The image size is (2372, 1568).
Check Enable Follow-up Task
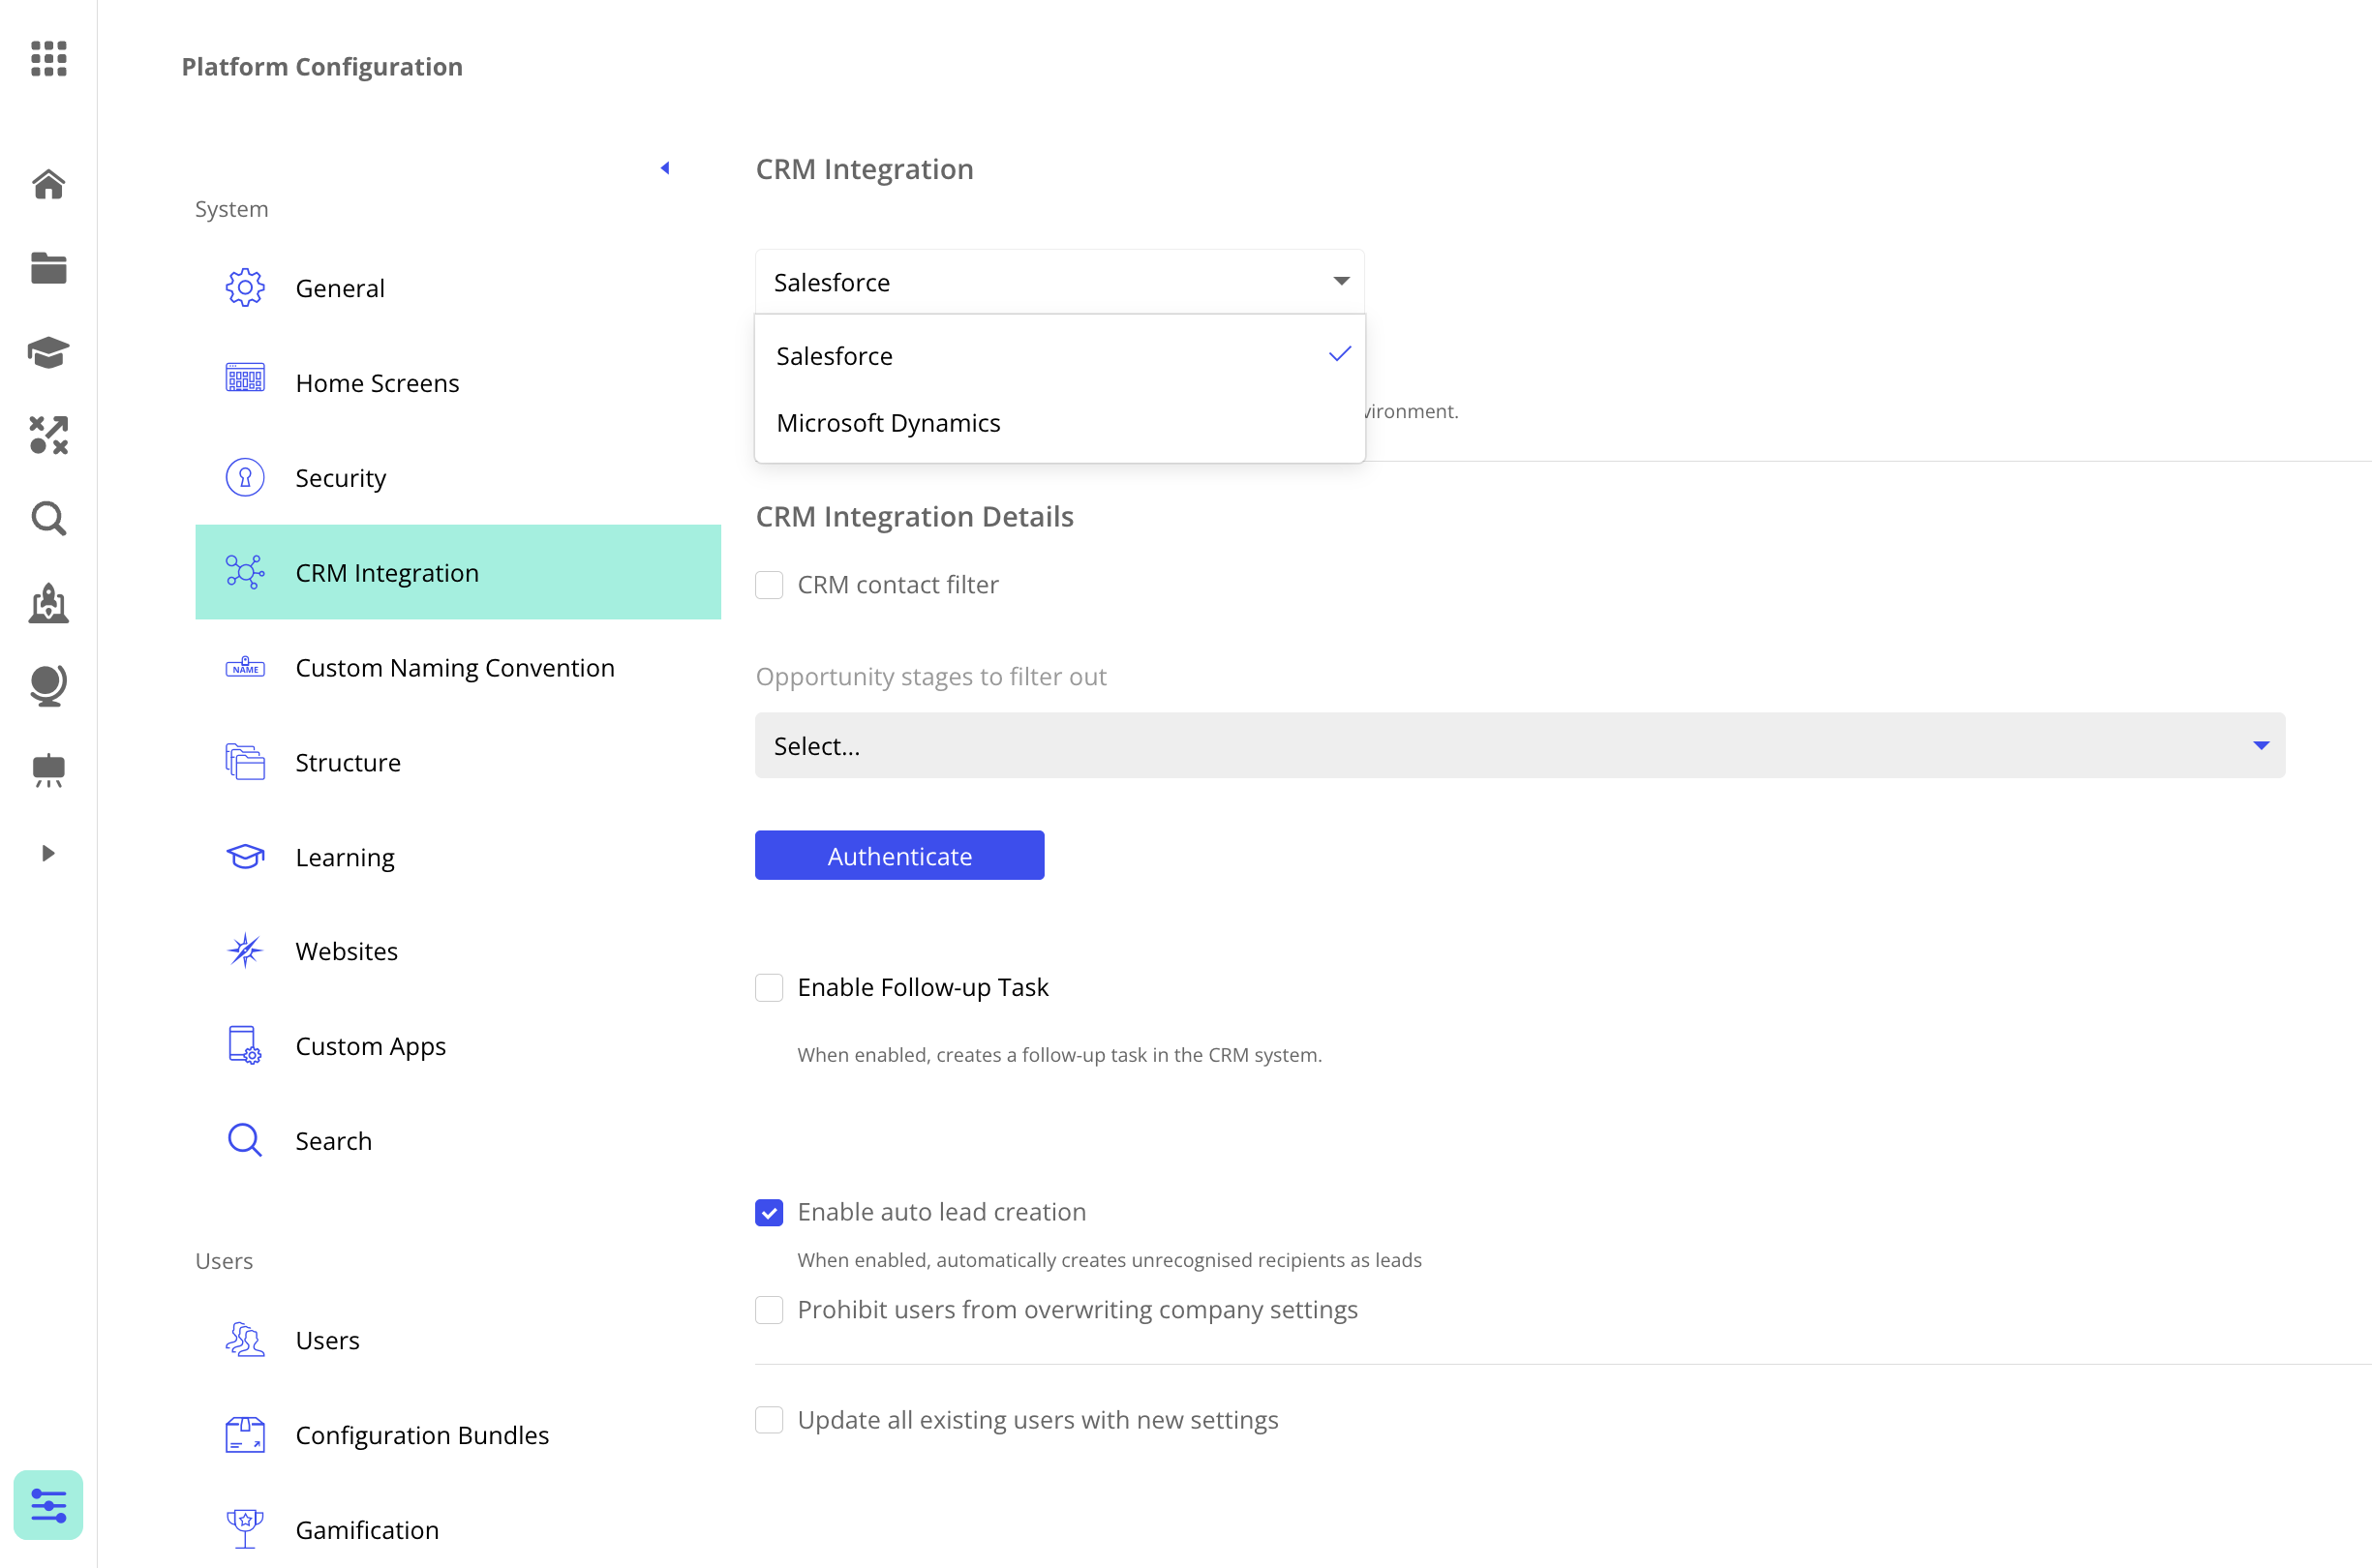[x=769, y=987]
